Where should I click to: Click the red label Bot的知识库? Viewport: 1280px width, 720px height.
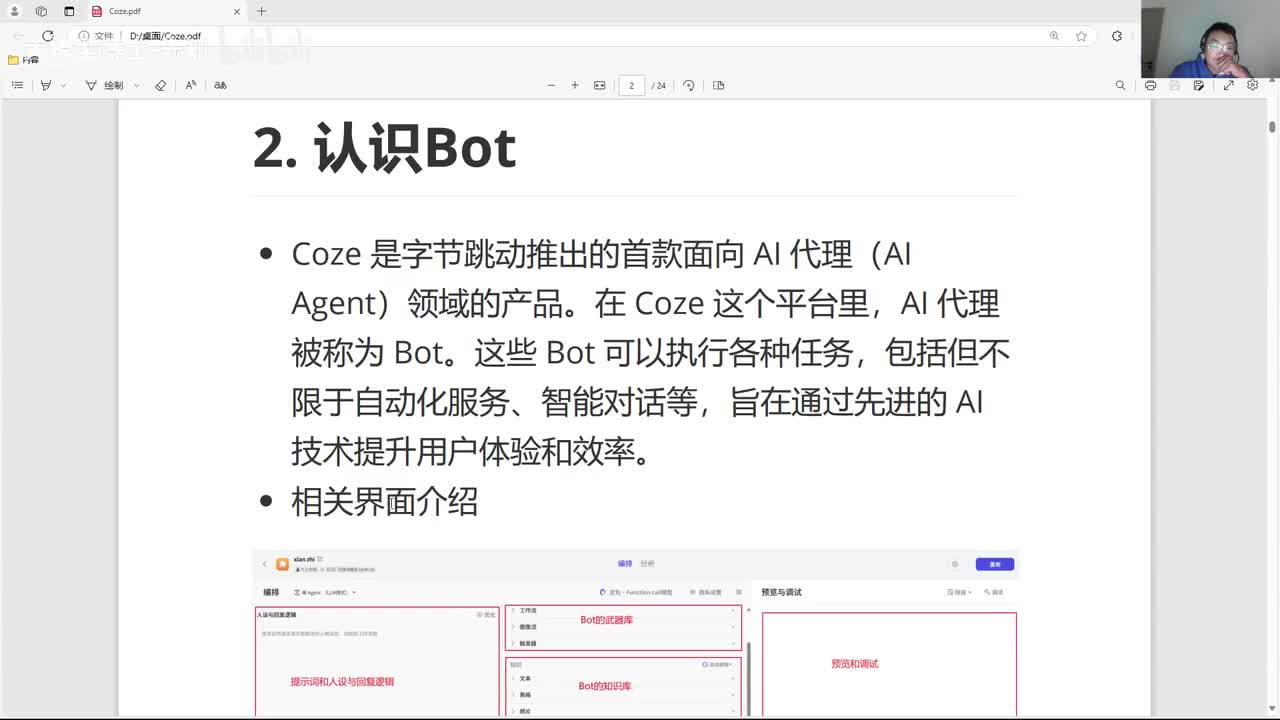[x=605, y=686]
